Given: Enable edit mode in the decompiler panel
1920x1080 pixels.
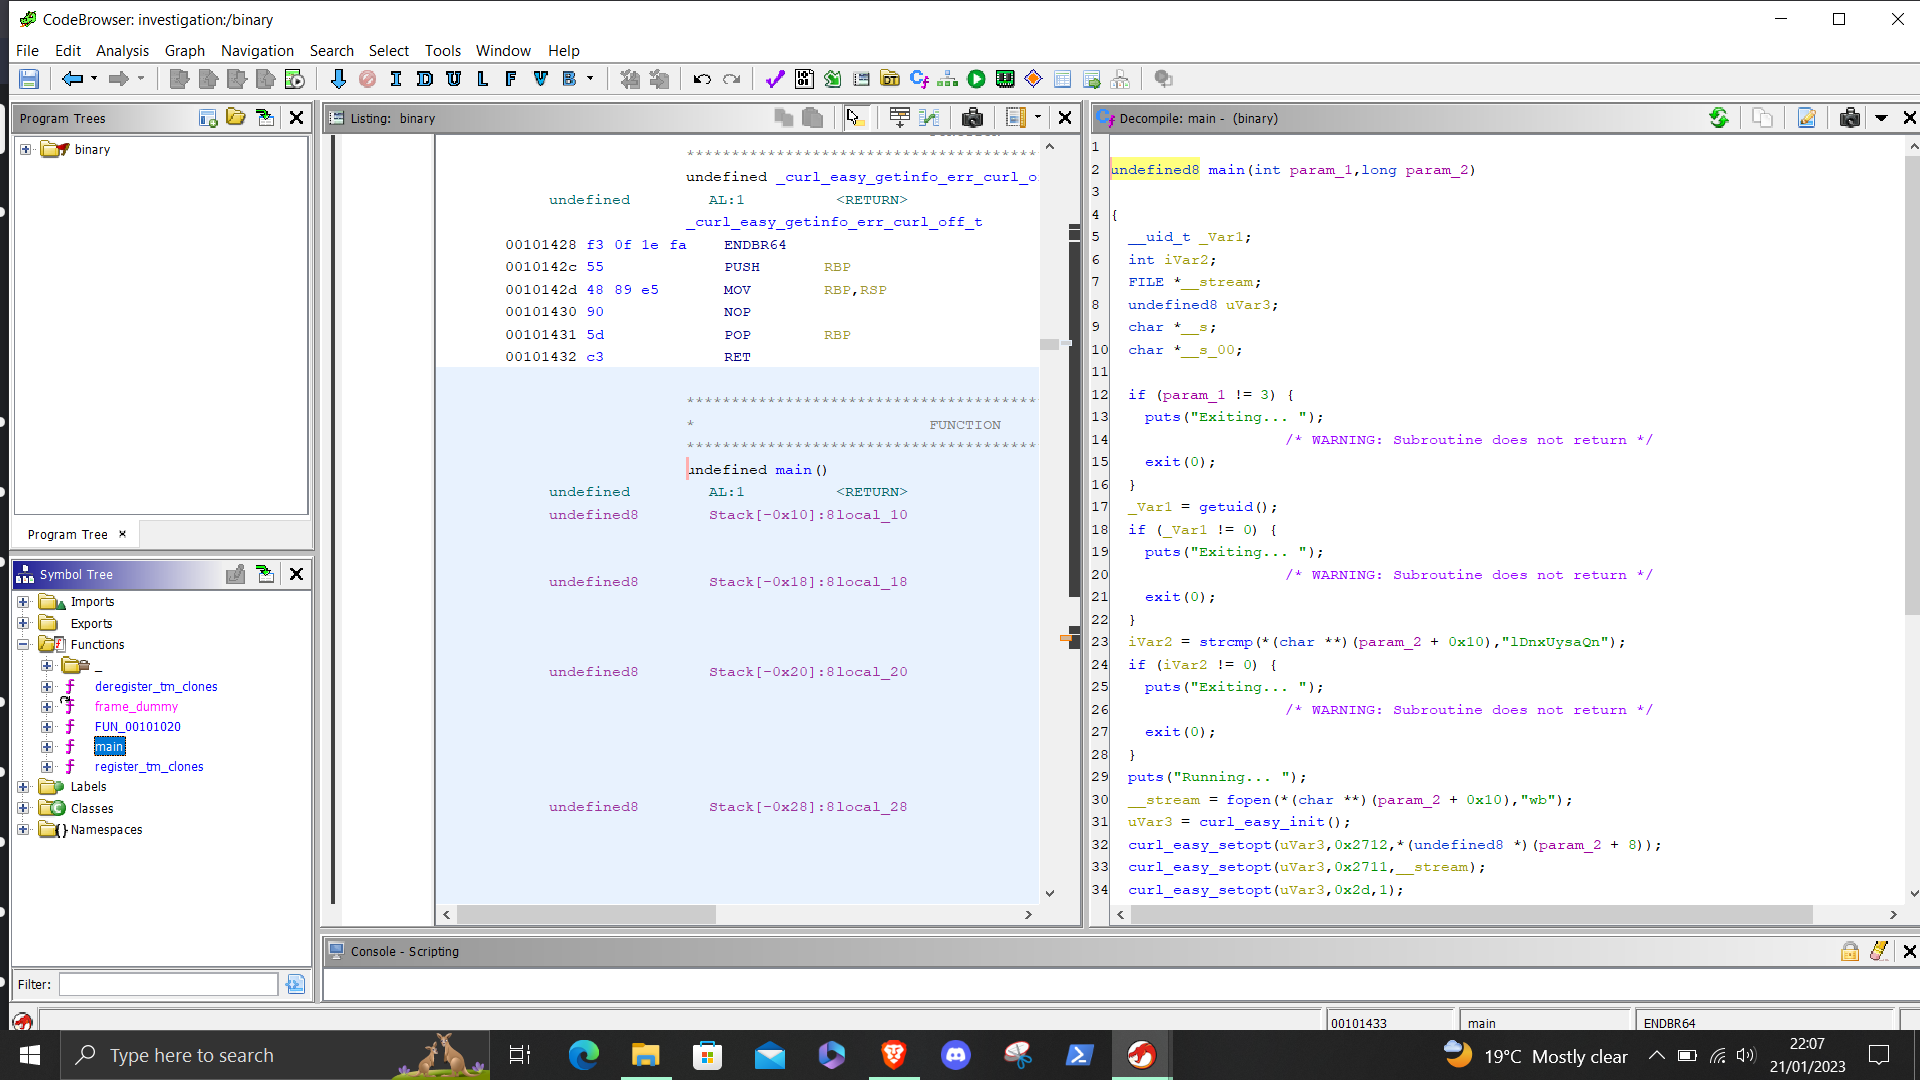Looking at the screenshot, I should 1806,118.
